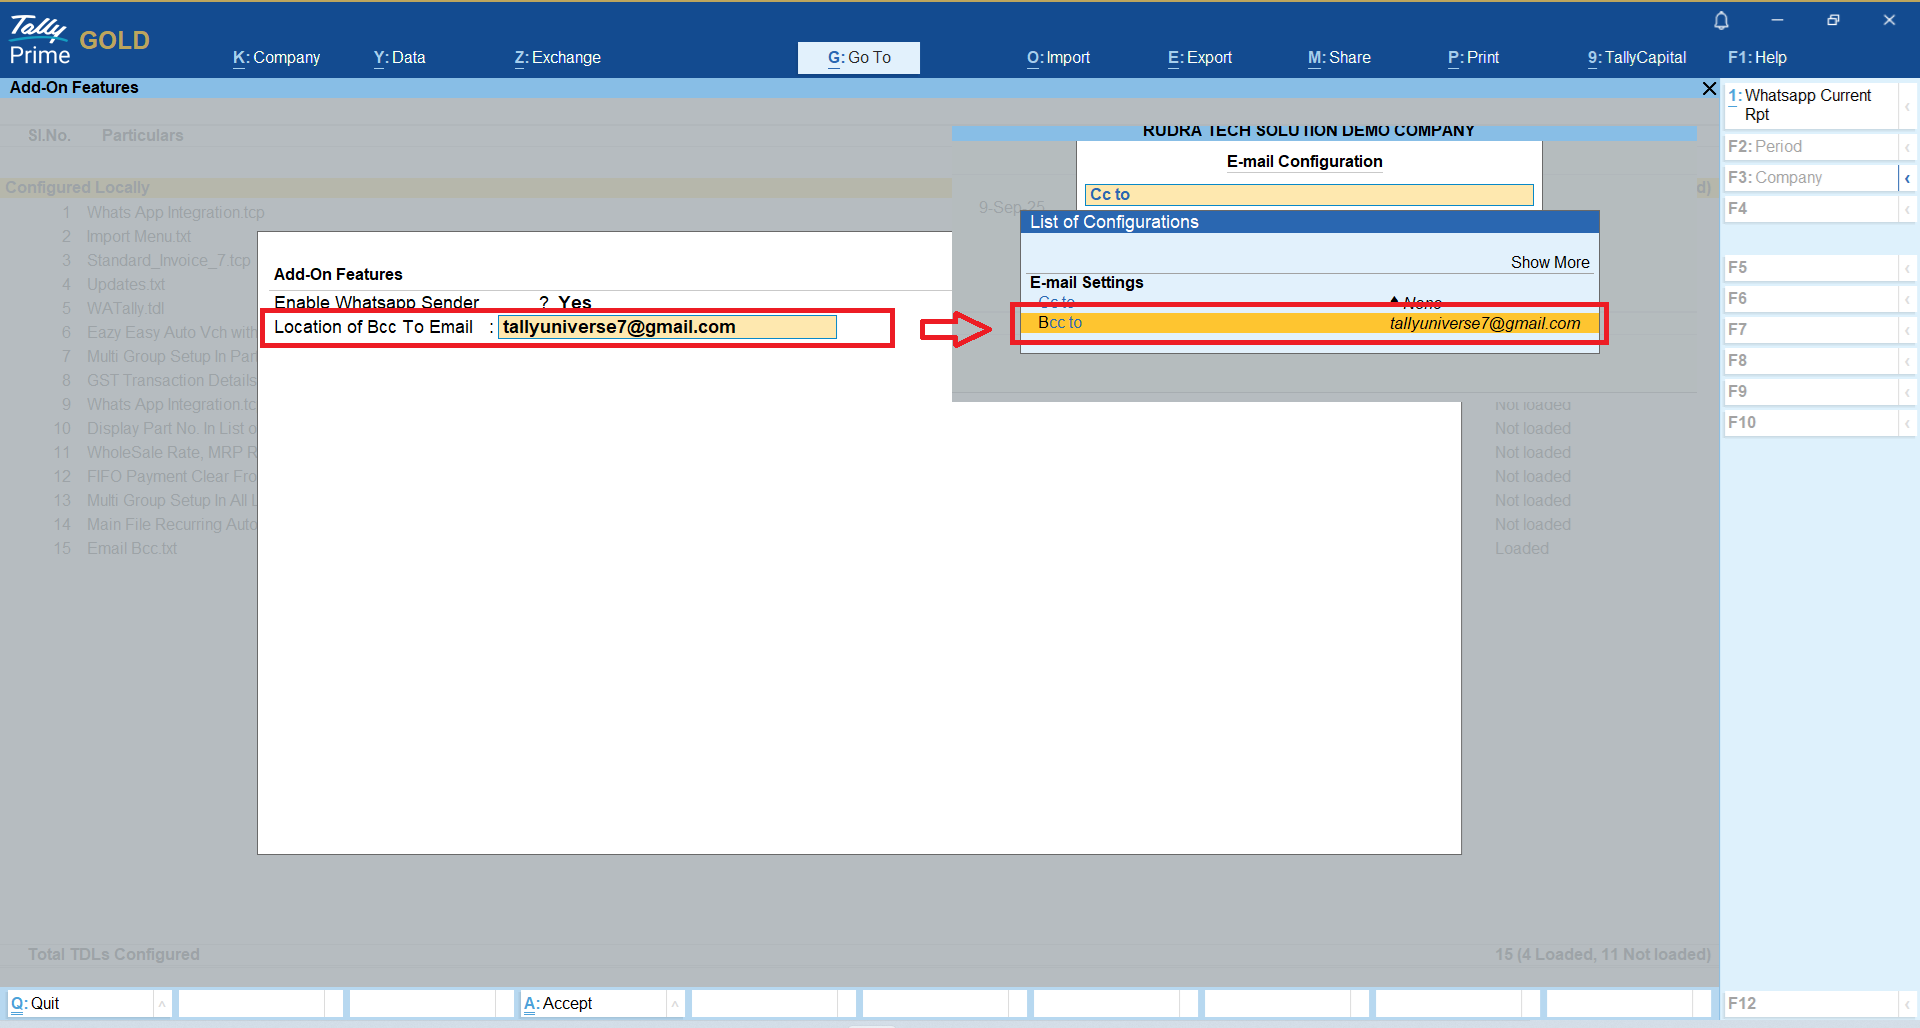
Task: Toggle the Enable Whatsapp Sender Yes value
Action: tap(574, 302)
